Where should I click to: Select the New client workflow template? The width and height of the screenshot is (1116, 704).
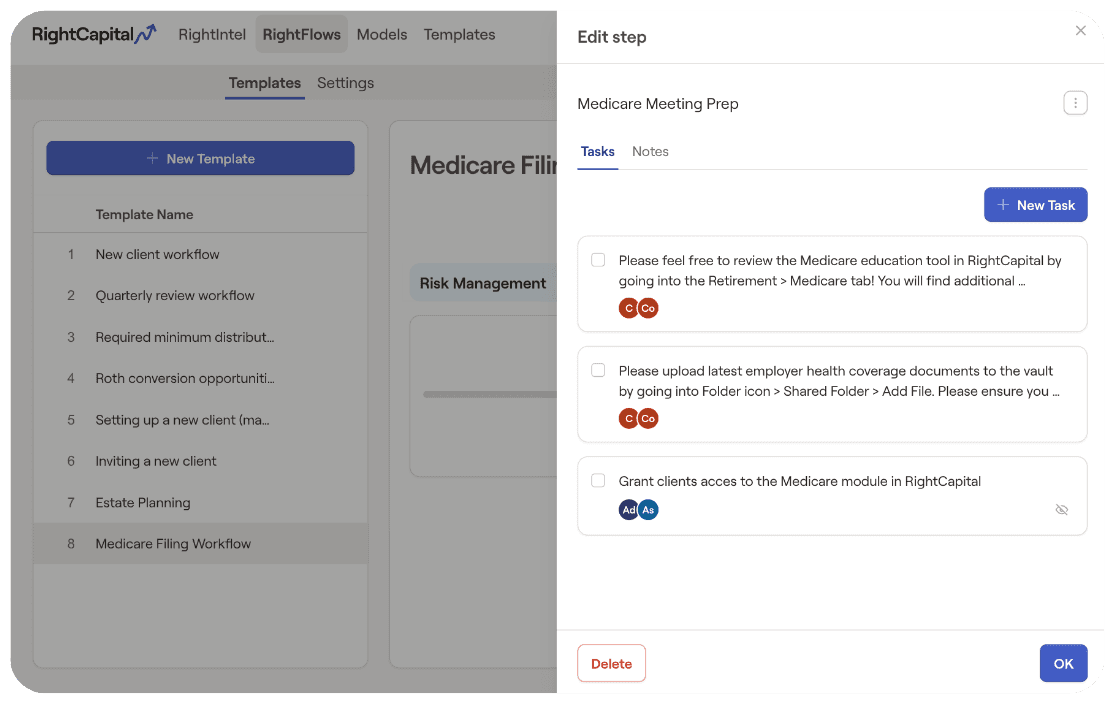point(200,254)
